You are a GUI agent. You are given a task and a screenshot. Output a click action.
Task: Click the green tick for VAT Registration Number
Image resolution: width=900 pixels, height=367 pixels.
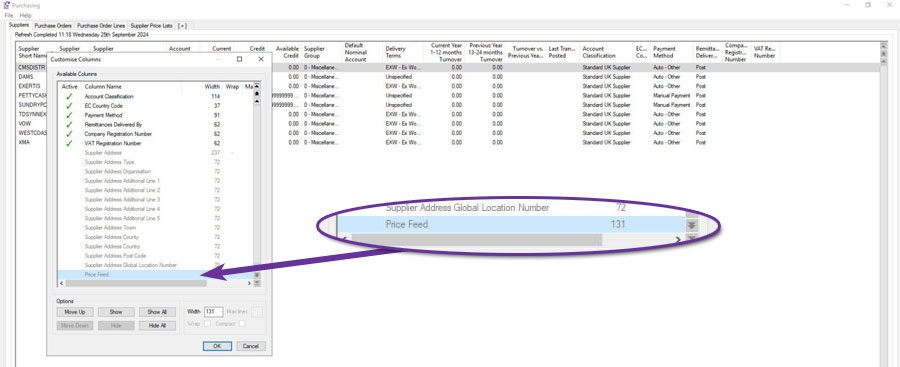69,143
